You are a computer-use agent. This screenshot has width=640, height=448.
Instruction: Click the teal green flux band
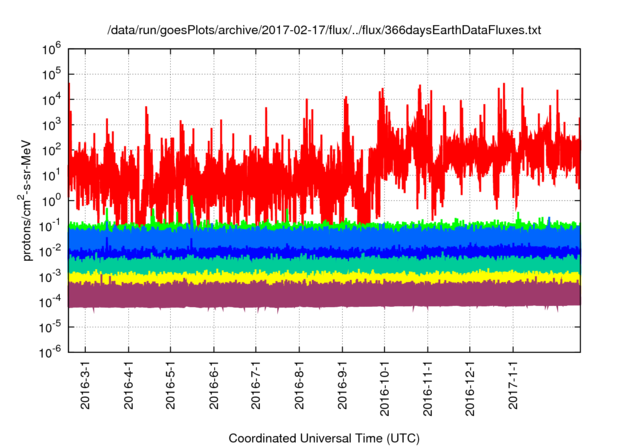[x=324, y=265]
